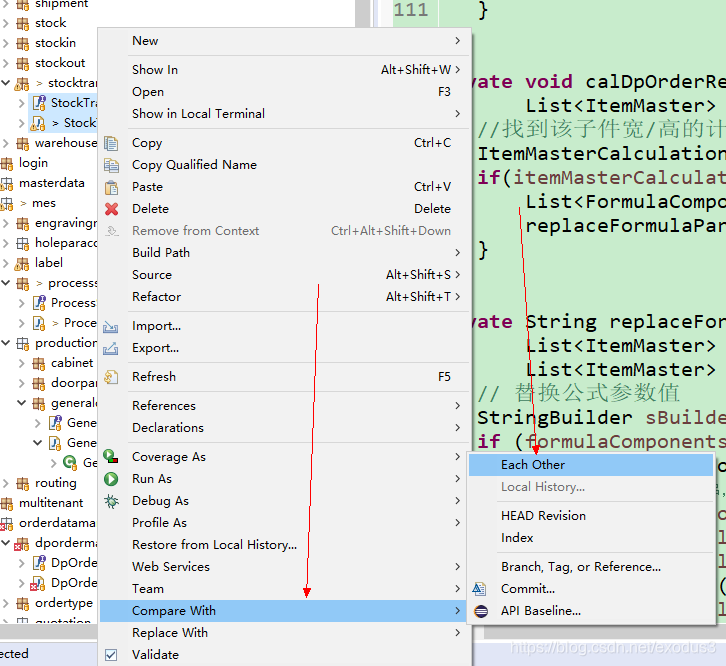This screenshot has height=666, width=726.
Task: Click the warehouse package icon
Action: click(x=22, y=143)
